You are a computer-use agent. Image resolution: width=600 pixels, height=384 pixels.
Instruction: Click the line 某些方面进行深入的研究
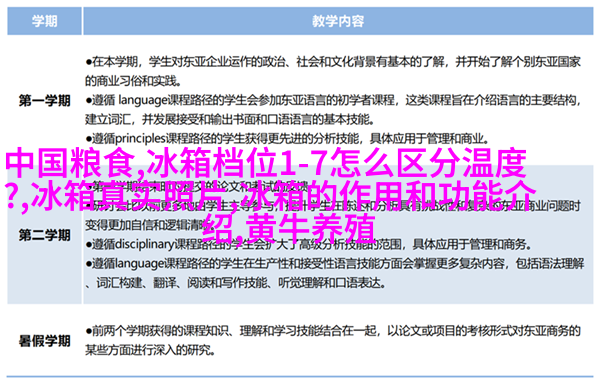[150, 350]
